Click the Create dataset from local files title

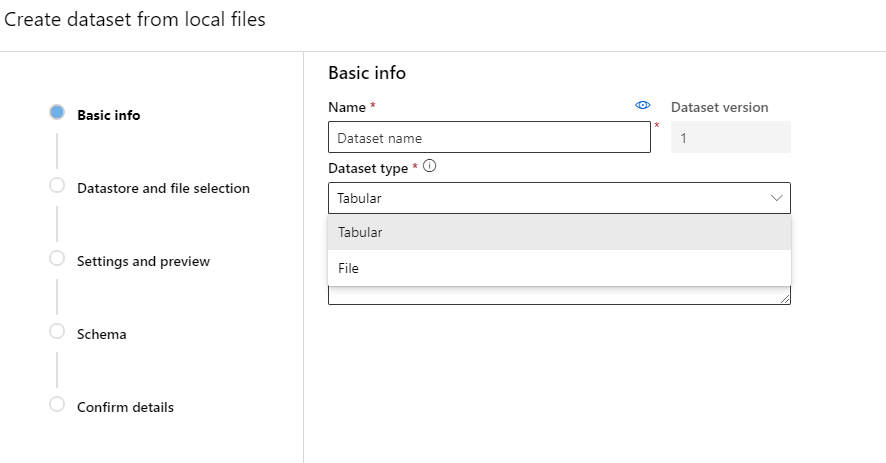(x=134, y=19)
